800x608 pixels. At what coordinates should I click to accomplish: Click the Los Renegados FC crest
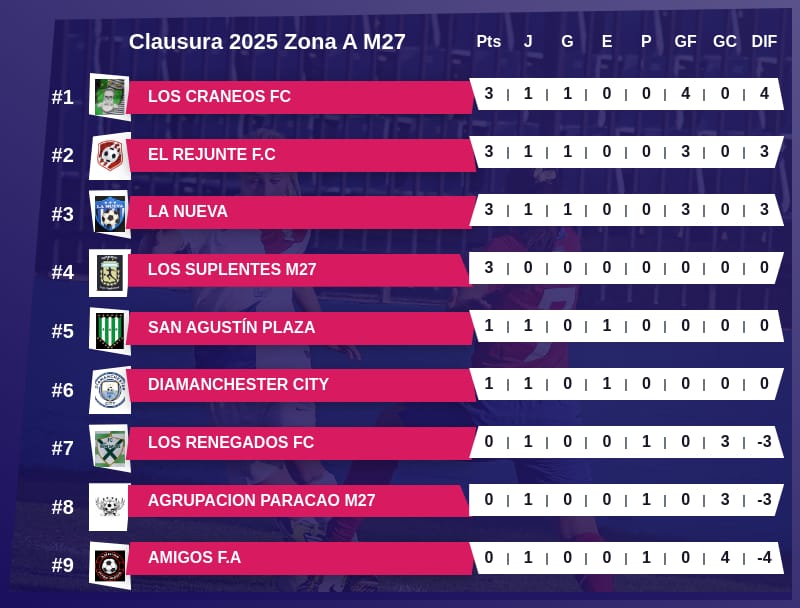pyautogui.click(x=110, y=446)
